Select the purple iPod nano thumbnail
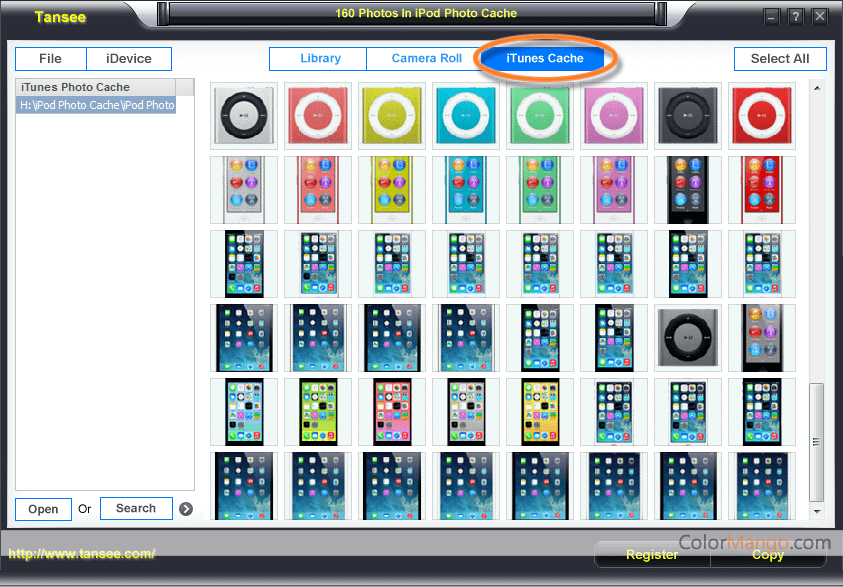The width and height of the screenshot is (843, 587). (x=614, y=190)
